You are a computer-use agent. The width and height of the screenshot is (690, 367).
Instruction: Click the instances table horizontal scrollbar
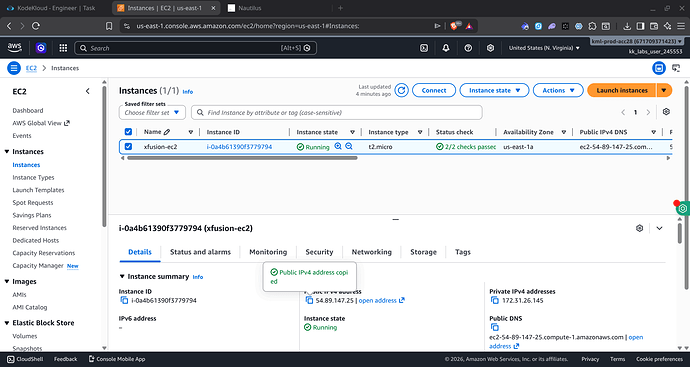click(x=242, y=158)
